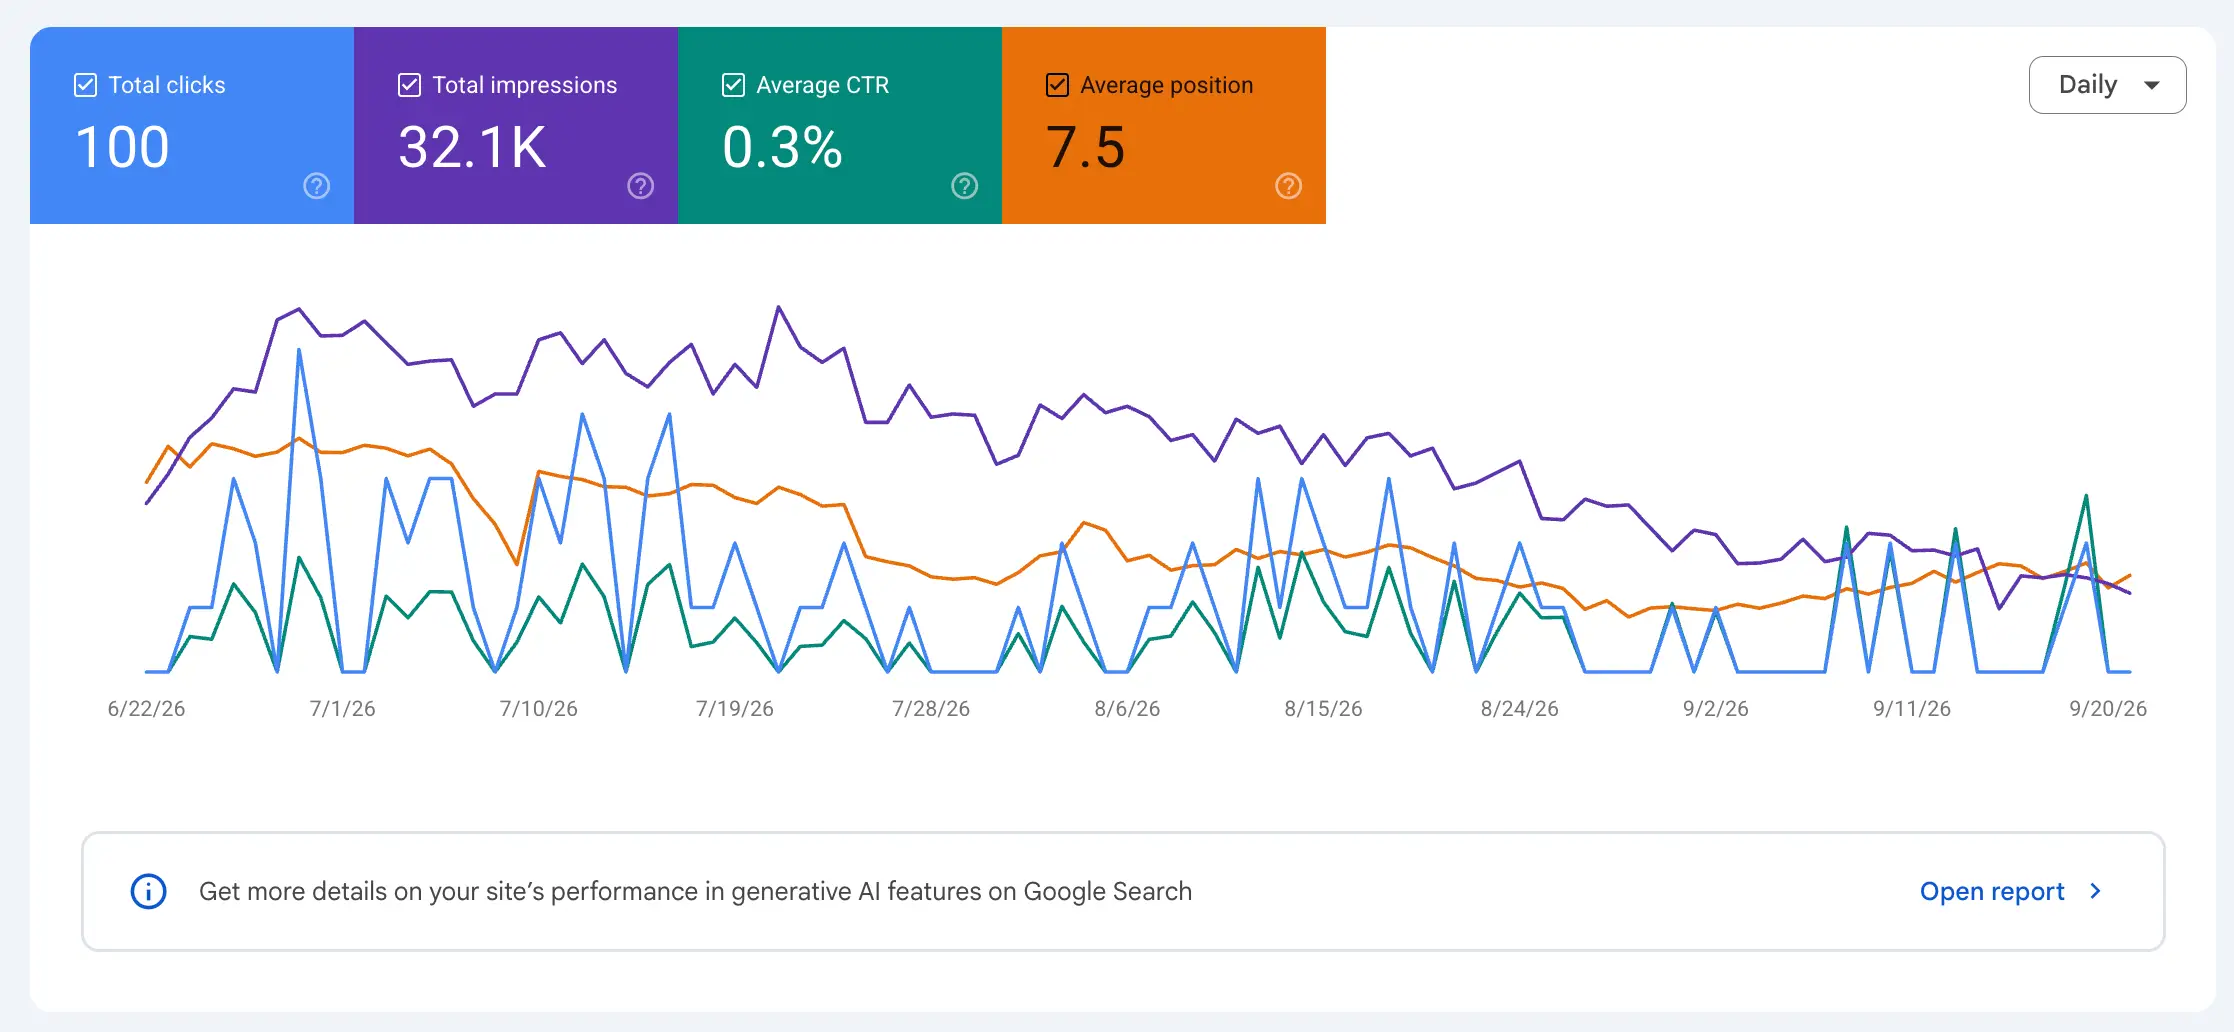
Task: Click the 7/1/26 date label on chart axis
Action: (x=343, y=709)
